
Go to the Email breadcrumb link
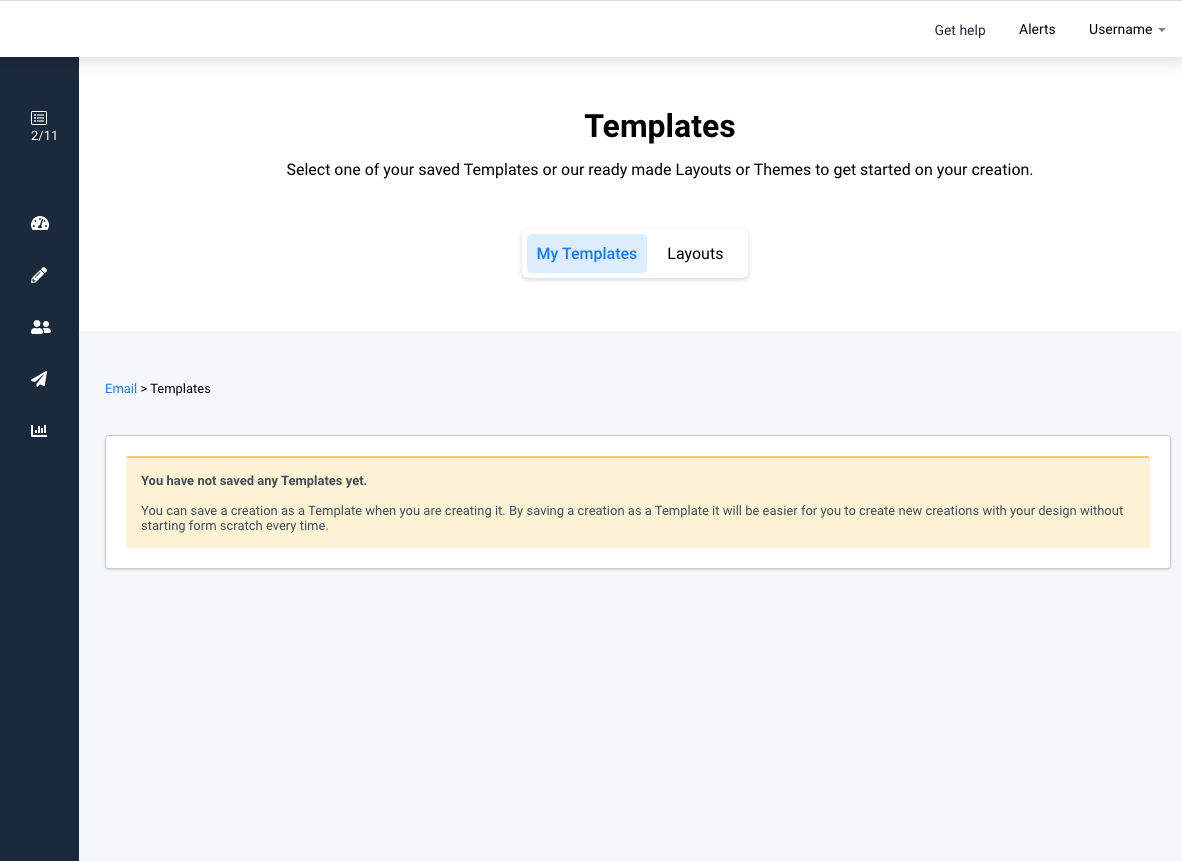121,388
